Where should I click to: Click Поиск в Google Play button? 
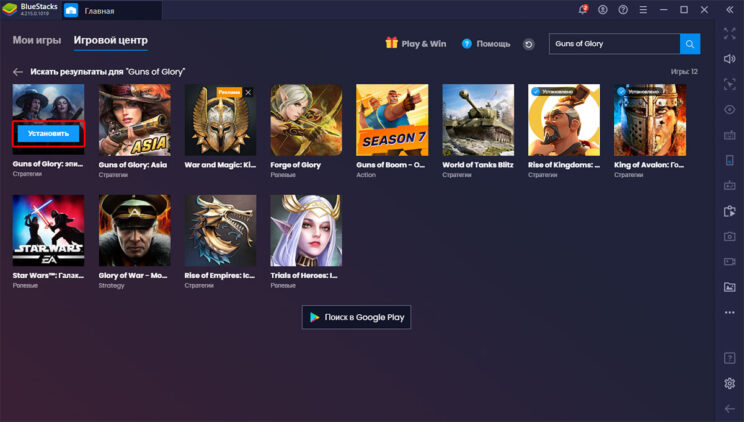pos(356,317)
